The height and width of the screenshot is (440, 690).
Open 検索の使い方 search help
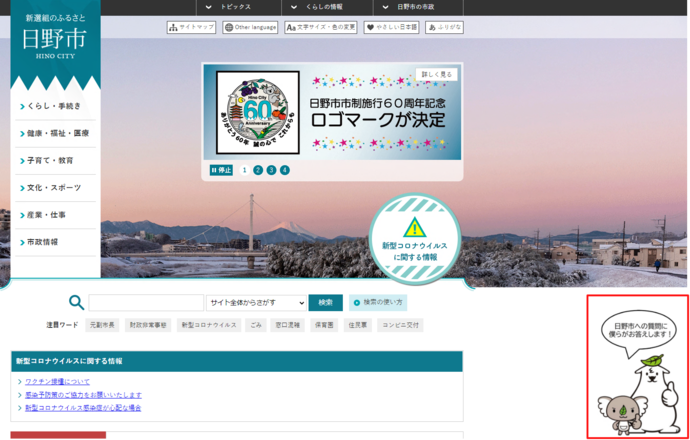tap(378, 303)
